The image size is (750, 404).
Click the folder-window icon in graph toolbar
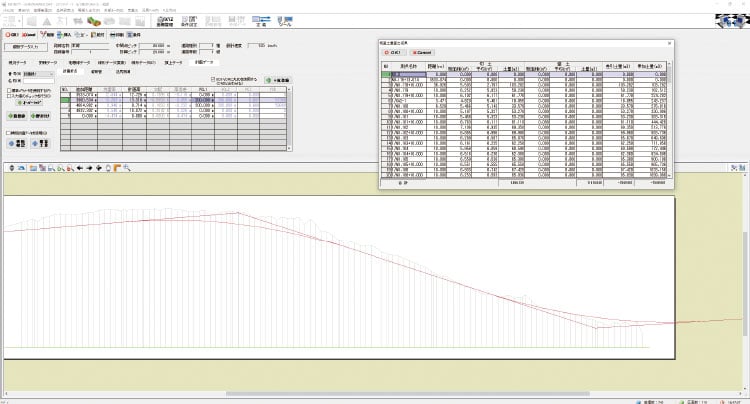click(x=33, y=168)
